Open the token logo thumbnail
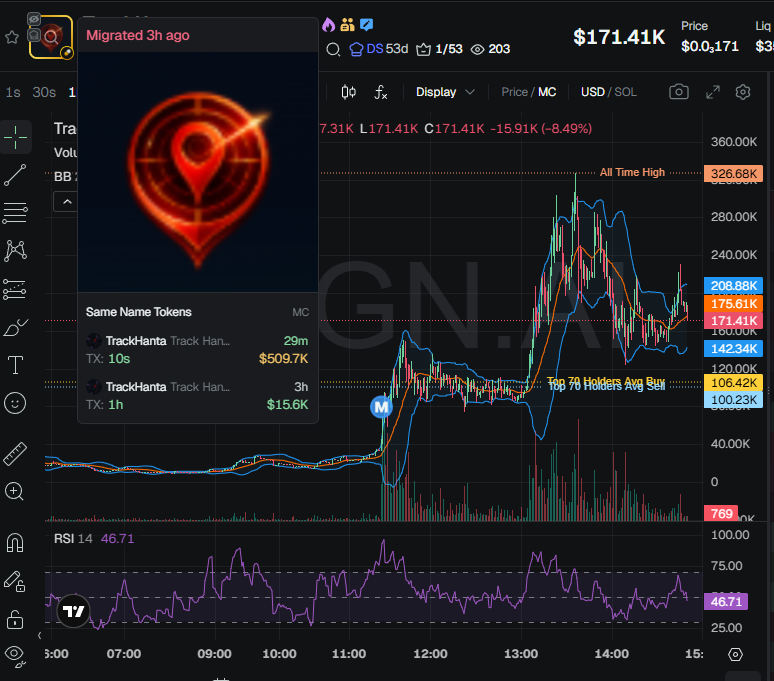 point(51,37)
